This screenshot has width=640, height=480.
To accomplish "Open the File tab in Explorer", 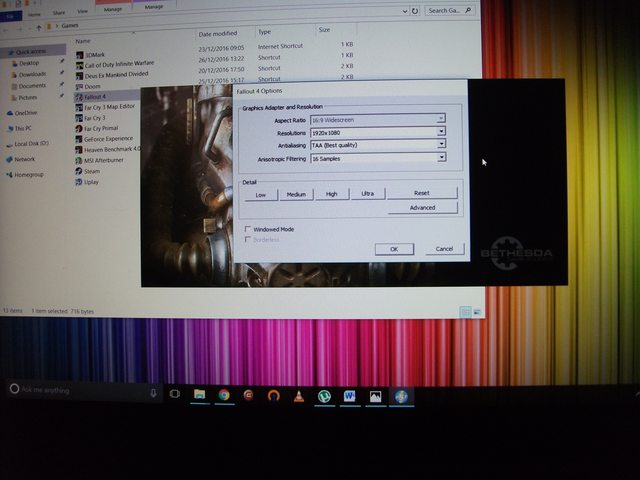I will (x=10, y=17).
